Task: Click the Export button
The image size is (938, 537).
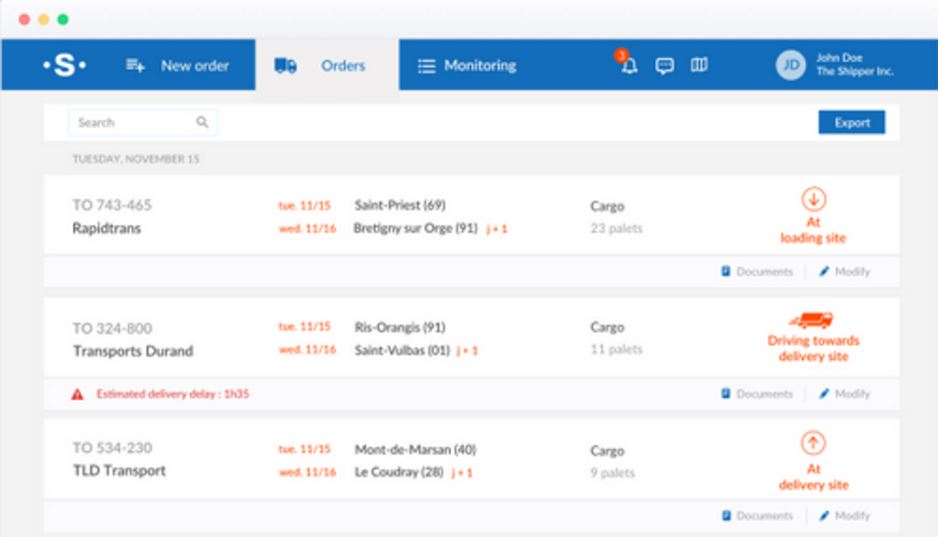Action: 852,123
